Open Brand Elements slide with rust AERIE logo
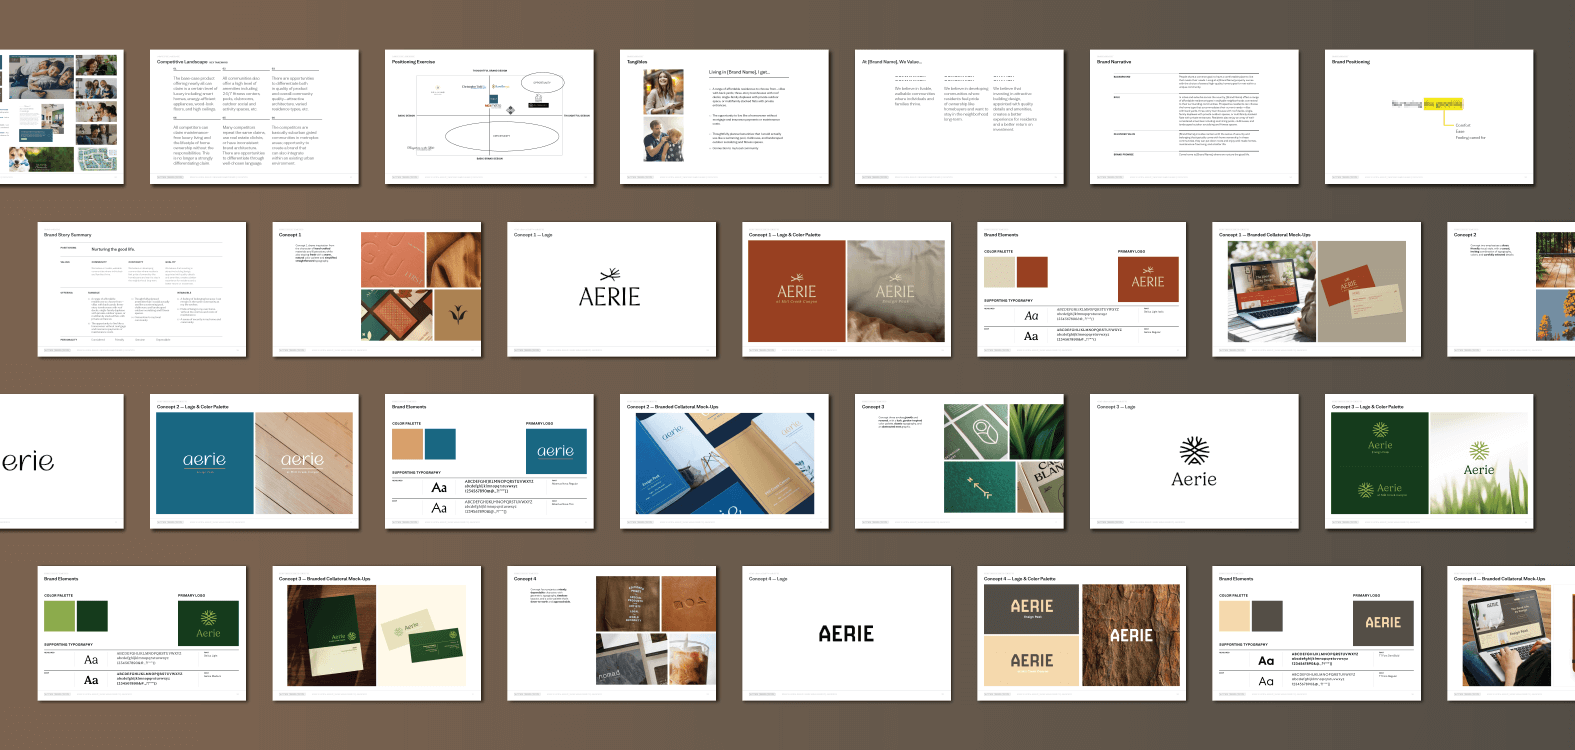The height and width of the screenshot is (750, 1575). (x=1082, y=289)
